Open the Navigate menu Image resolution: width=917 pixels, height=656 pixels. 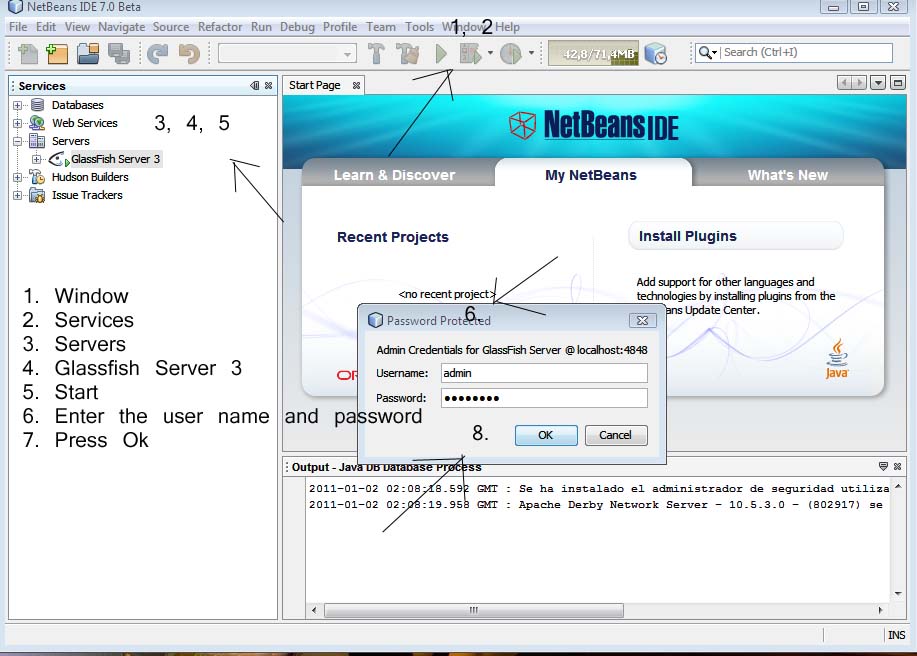tap(121, 27)
